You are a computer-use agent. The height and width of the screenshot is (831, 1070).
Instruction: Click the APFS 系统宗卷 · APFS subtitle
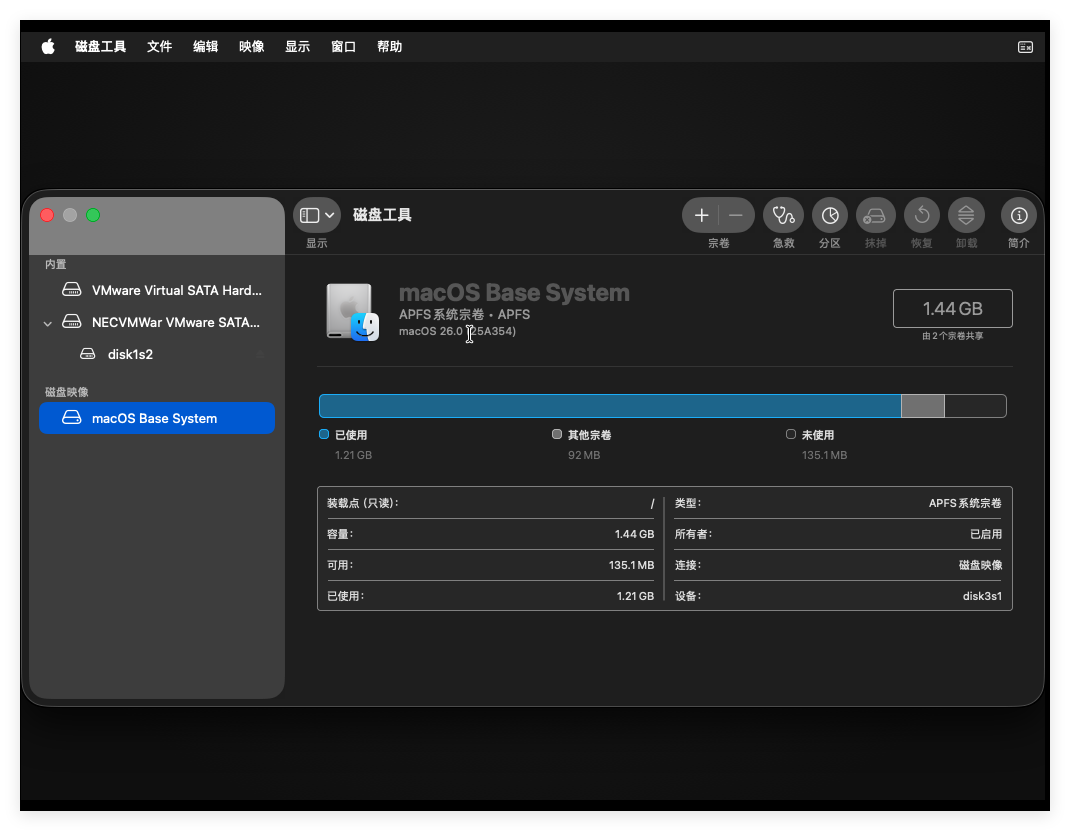[464, 315]
